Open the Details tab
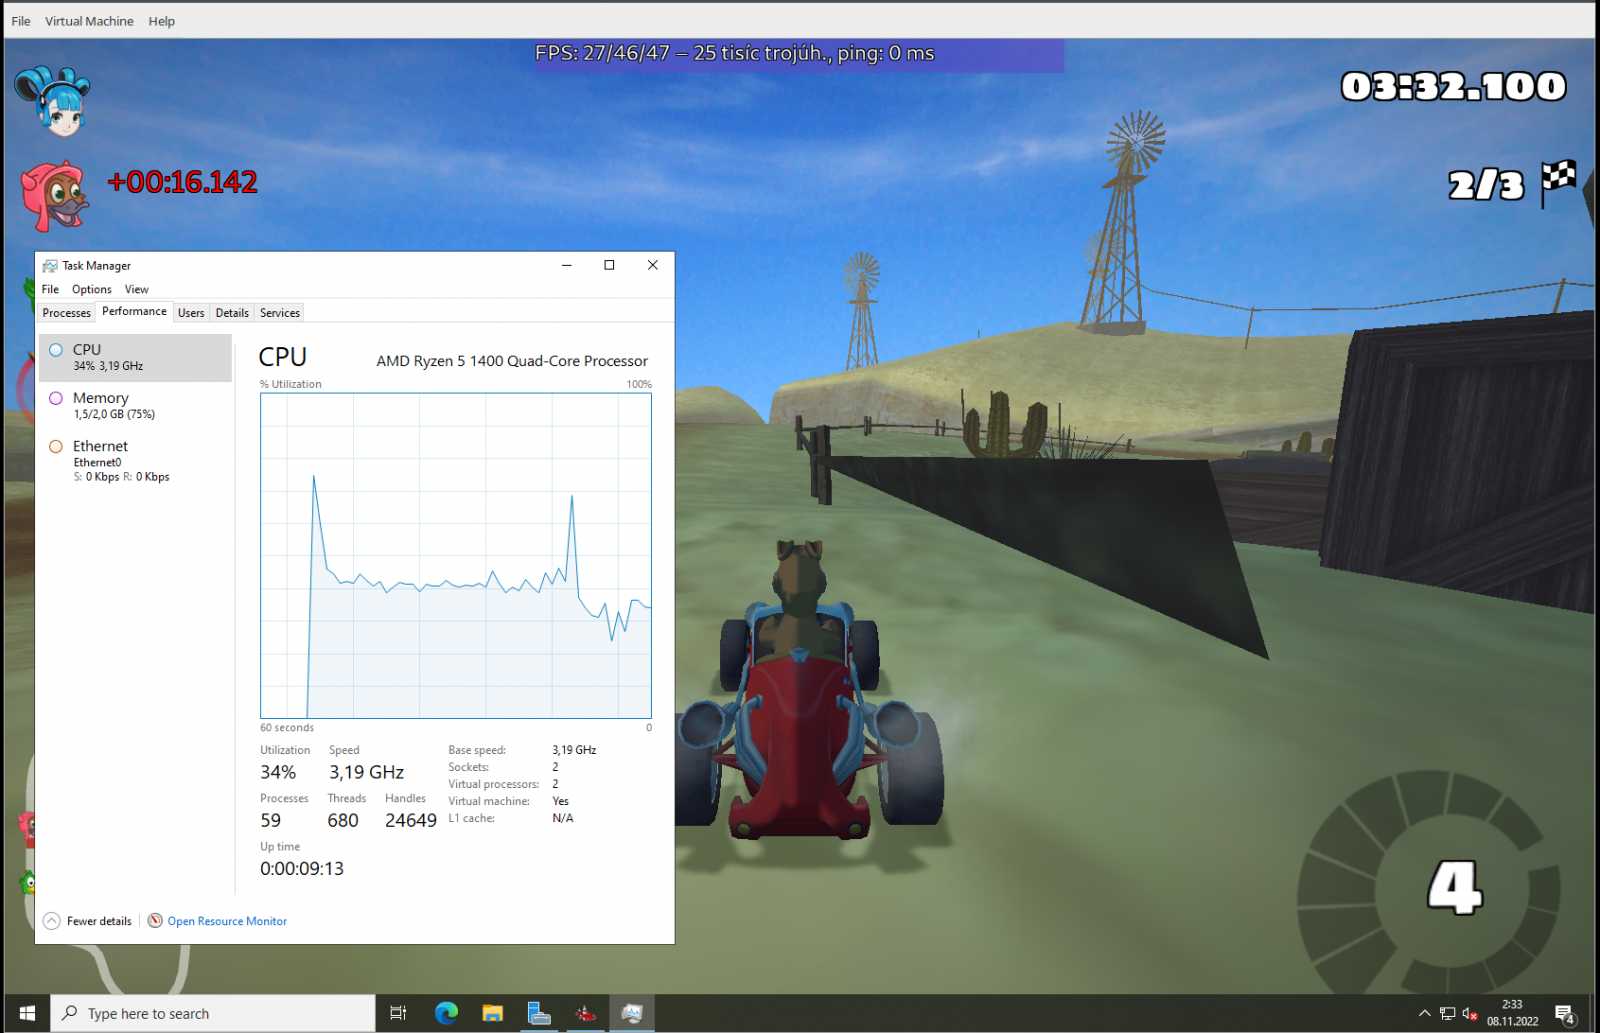 click(232, 313)
